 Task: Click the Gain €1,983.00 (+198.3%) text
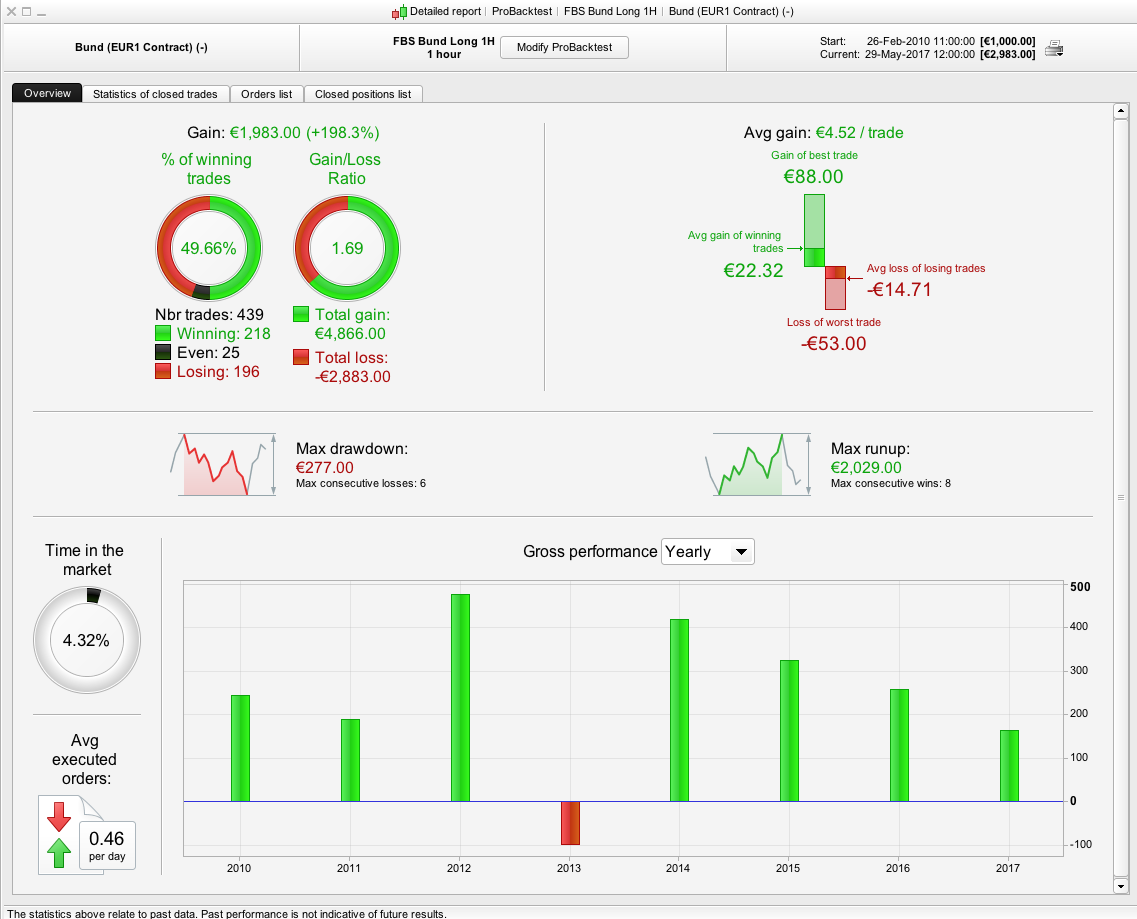coord(284,133)
